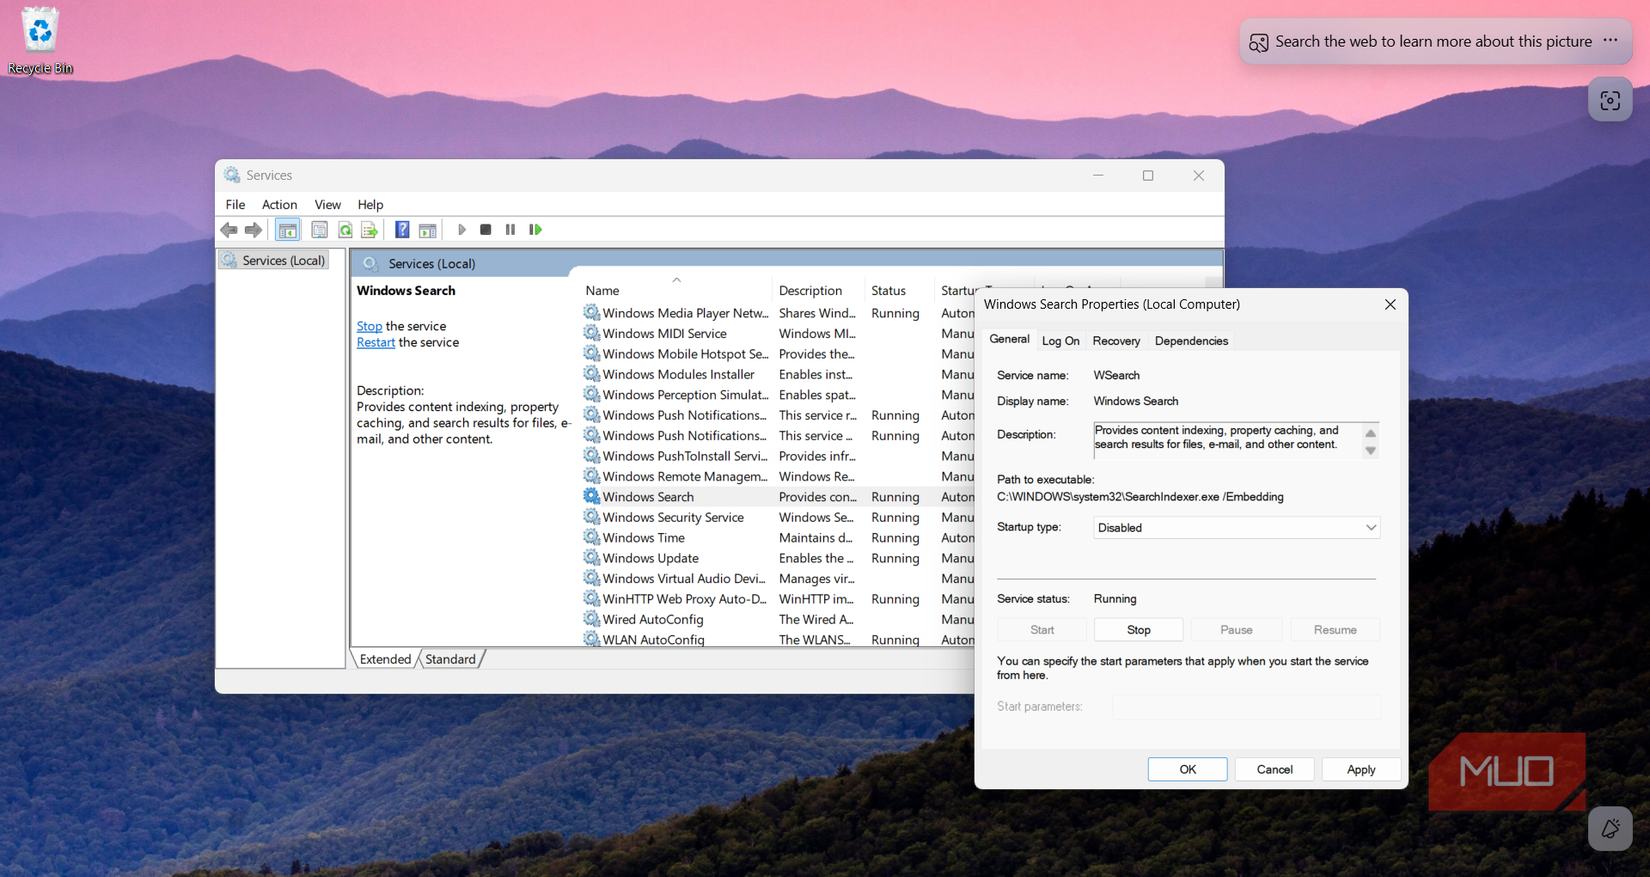Click the visual search icon below the banner
This screenshot has width=1650, height=877.
[1610, 100]
